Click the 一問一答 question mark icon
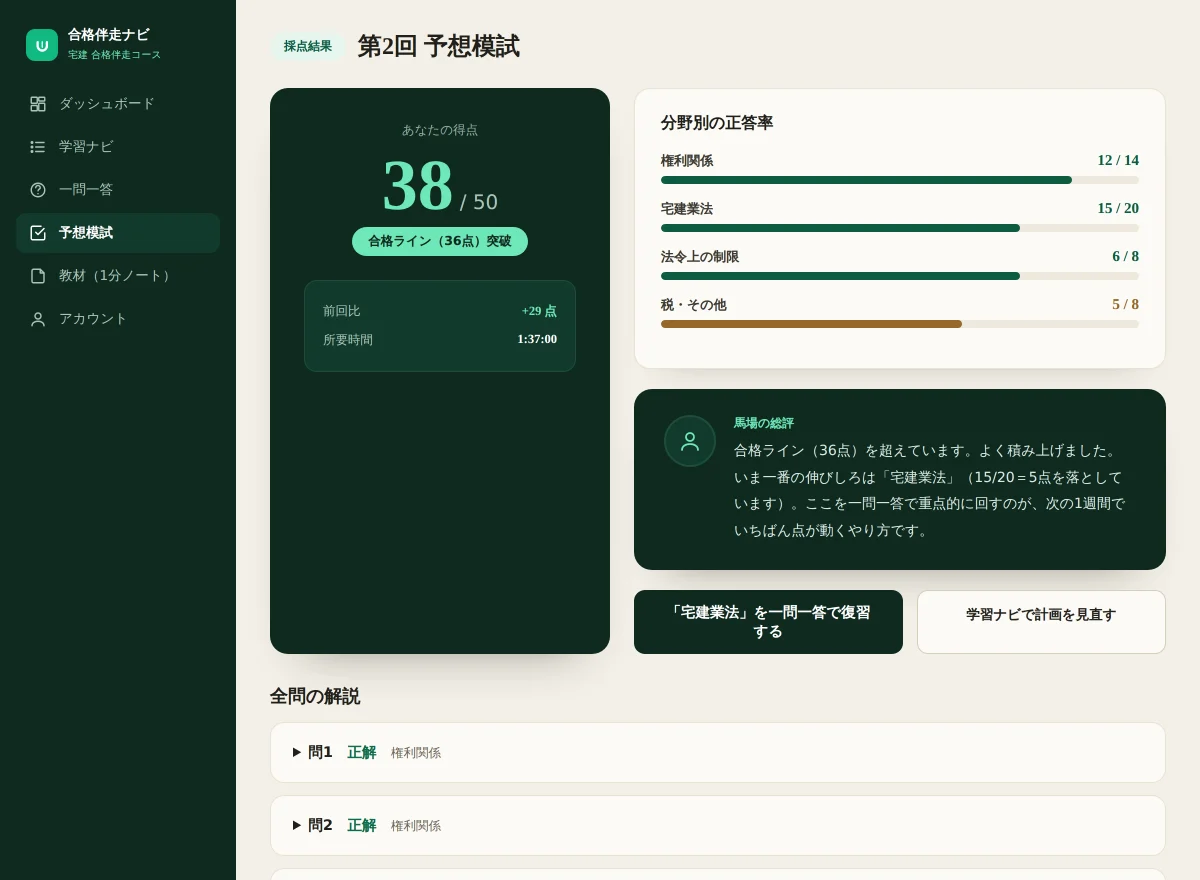Screen dimensions: 1200x880 point(38,190)
